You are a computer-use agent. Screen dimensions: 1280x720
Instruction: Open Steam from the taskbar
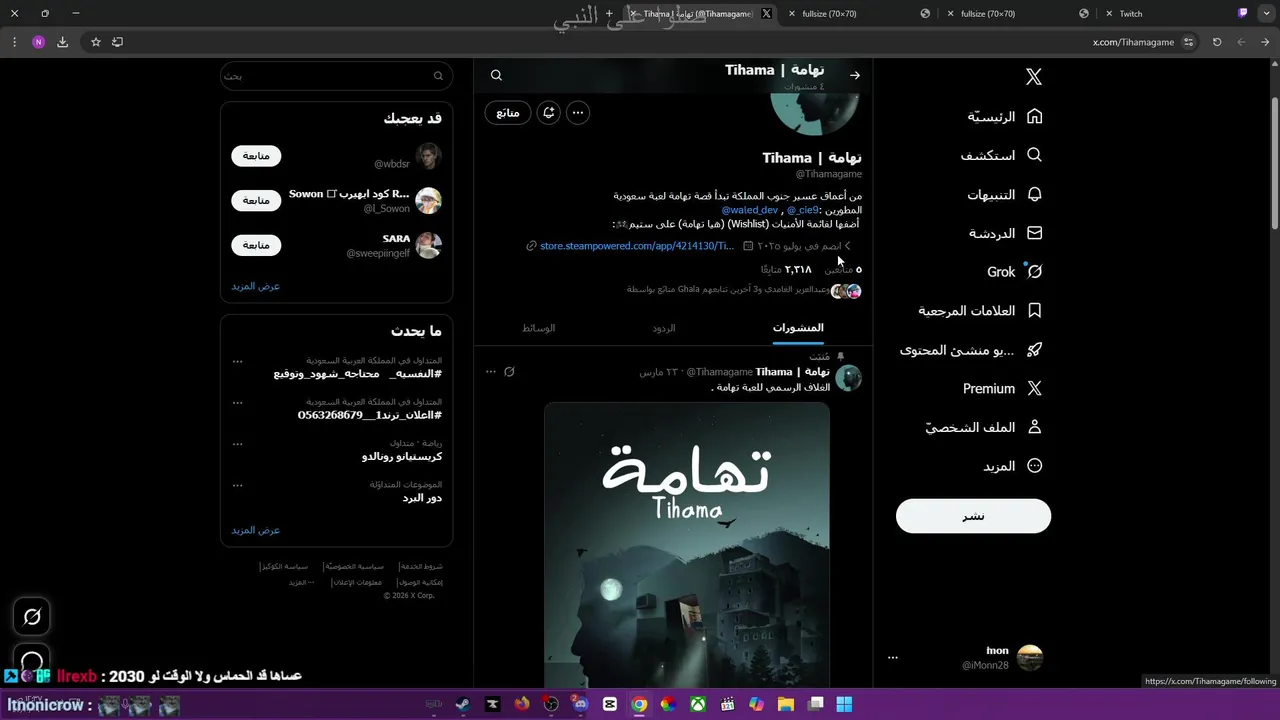click(x=462, y=704)
